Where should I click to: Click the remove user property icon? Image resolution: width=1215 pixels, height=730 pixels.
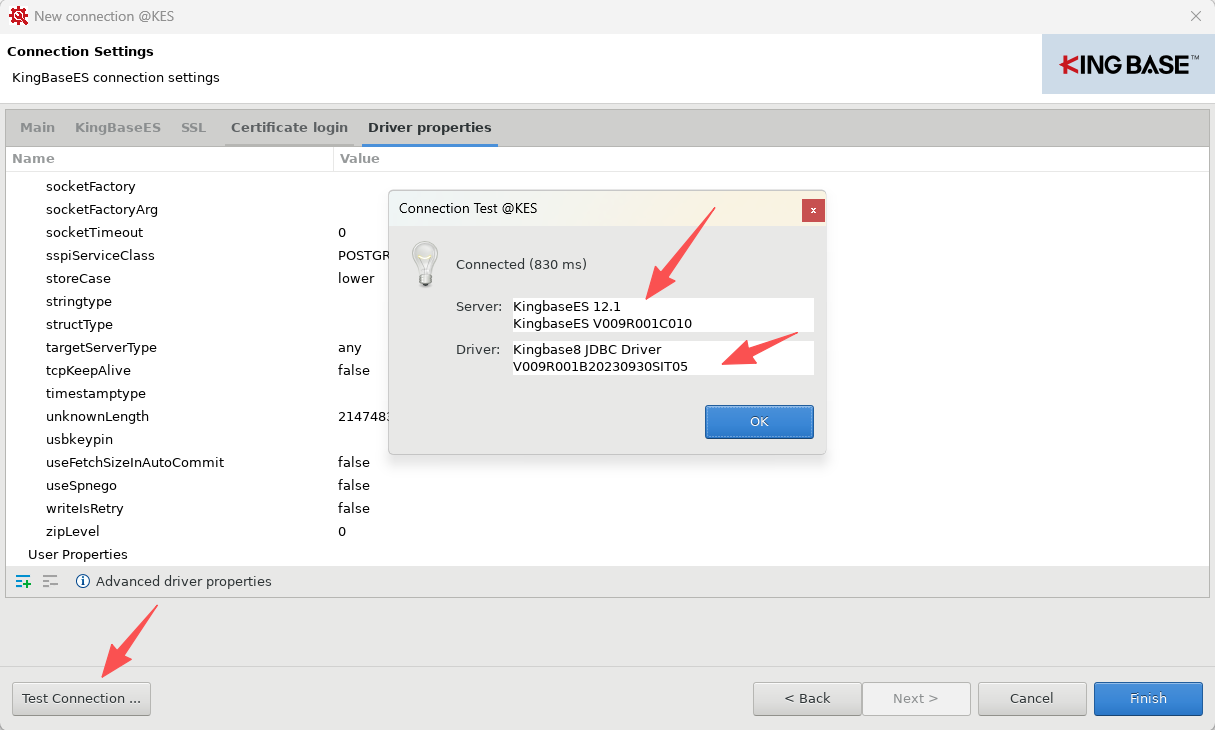coord(50,581)
